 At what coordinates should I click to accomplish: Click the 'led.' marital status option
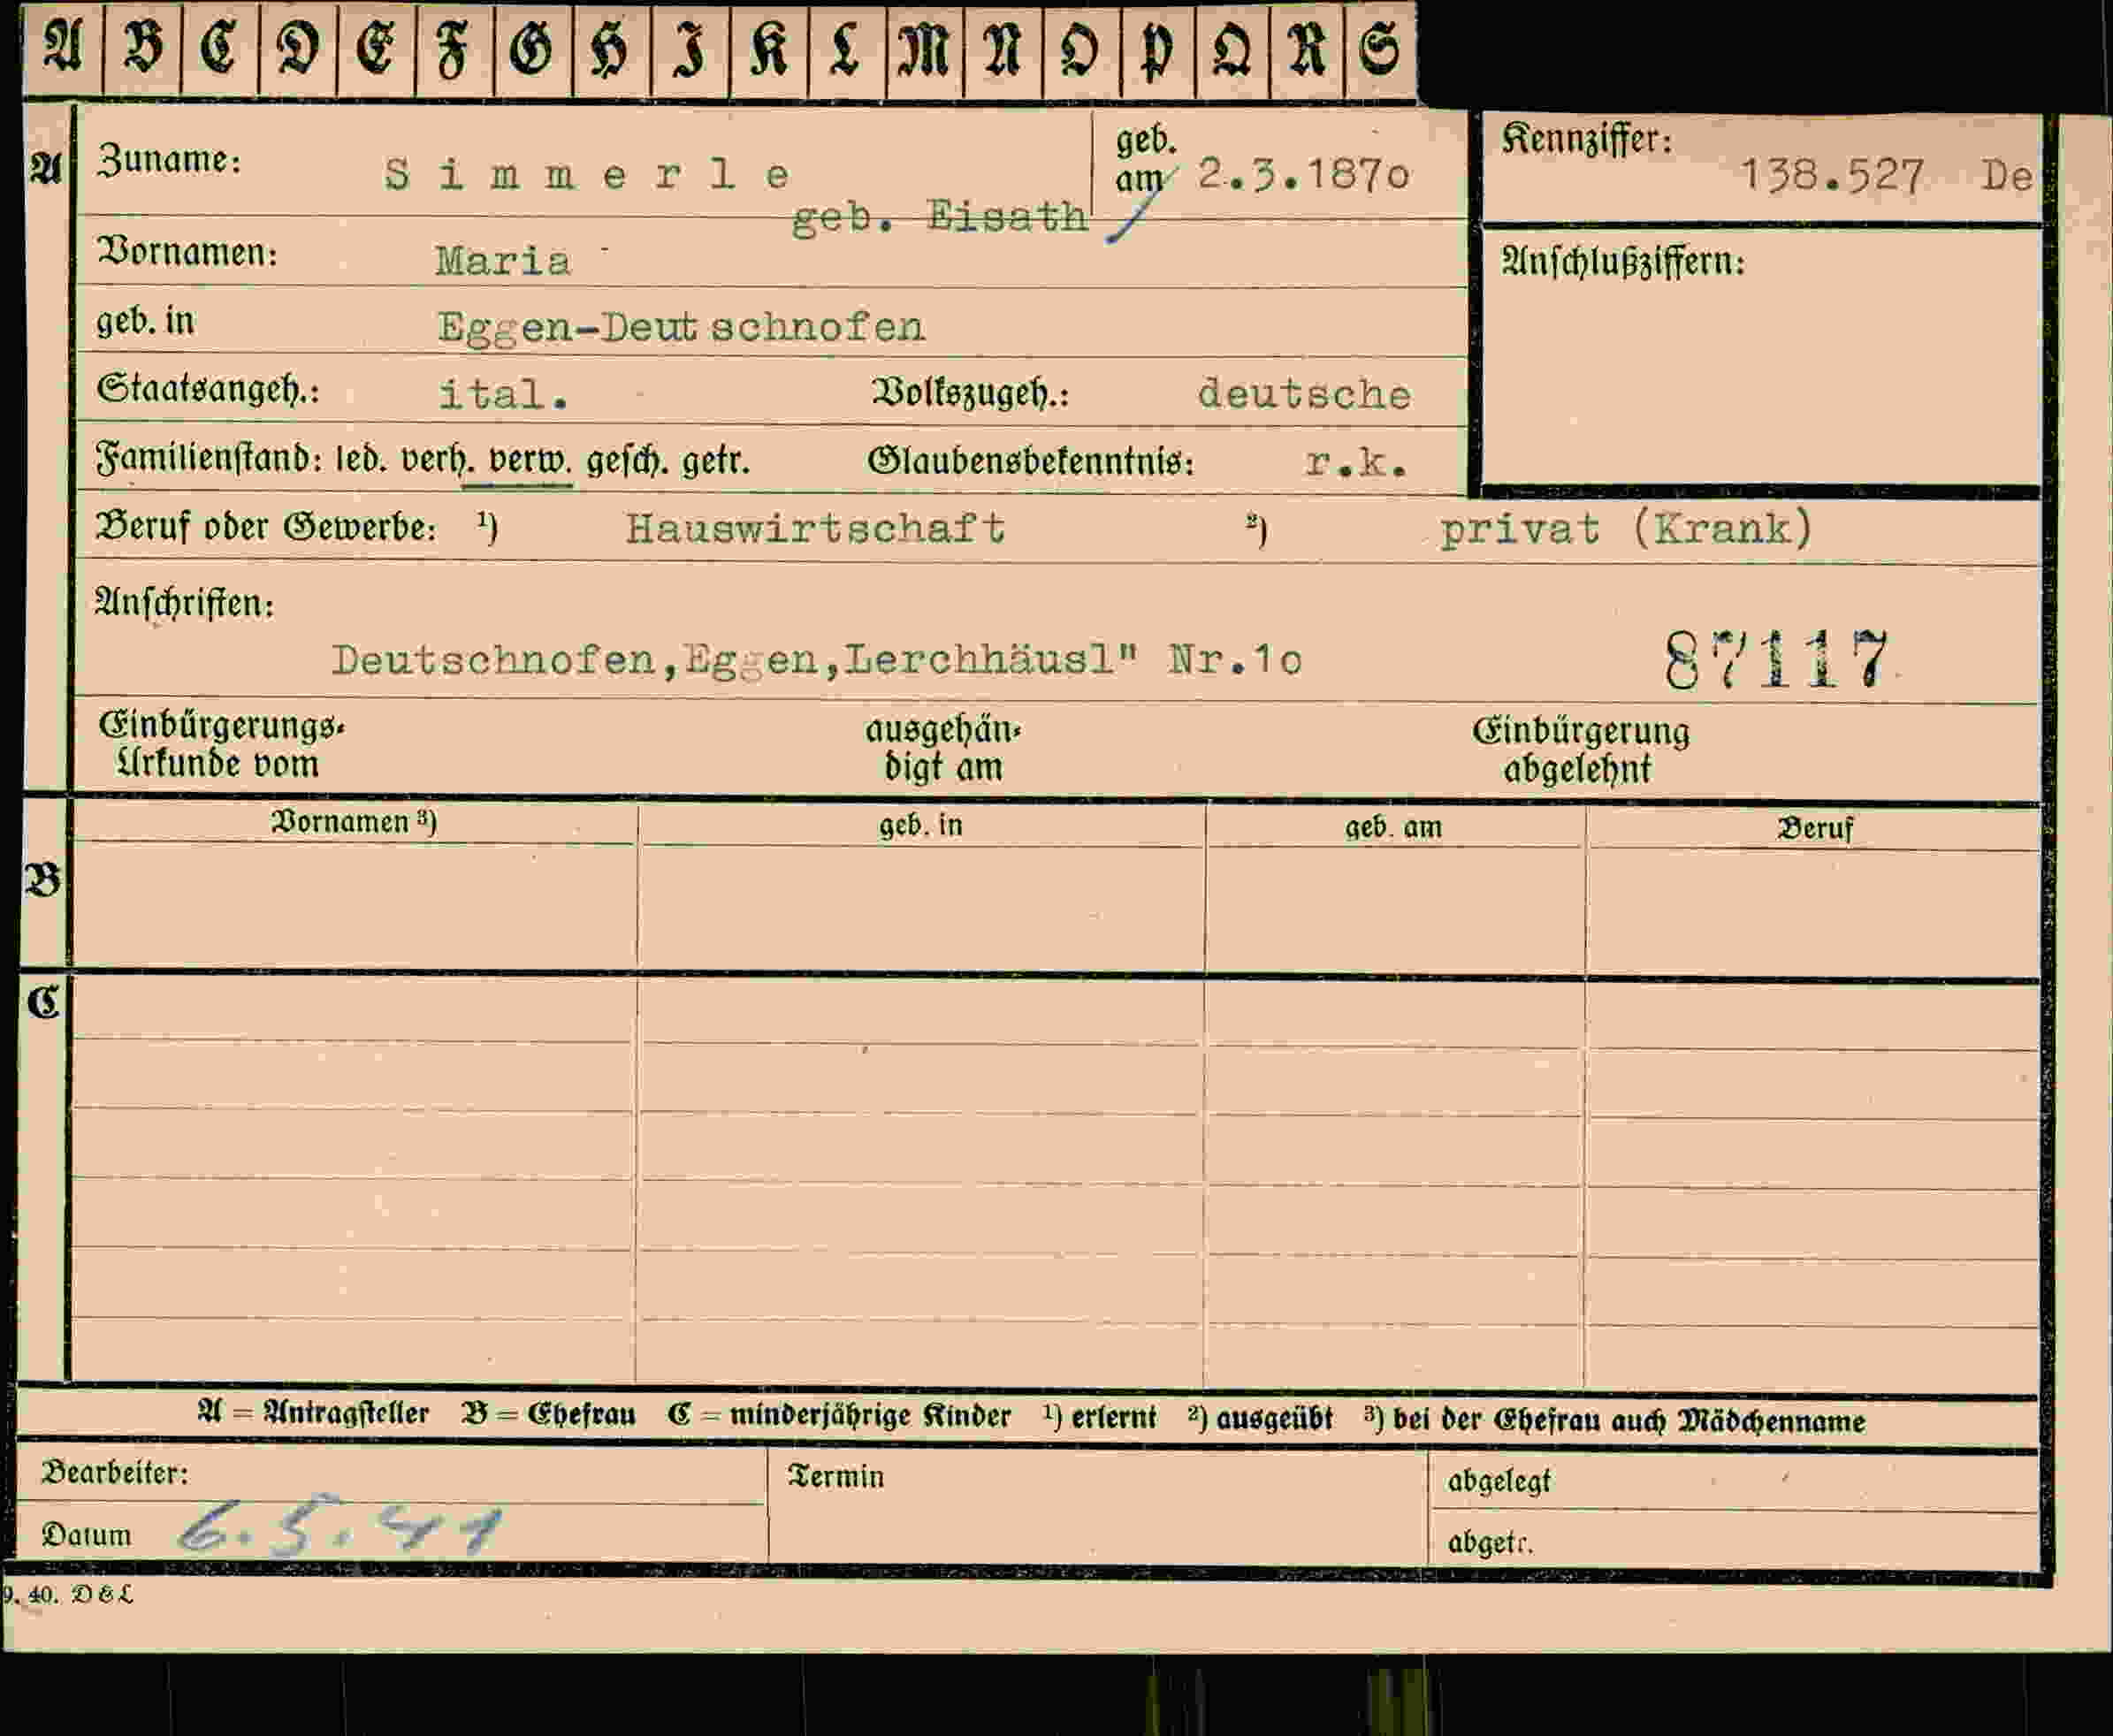coord(362,459)
